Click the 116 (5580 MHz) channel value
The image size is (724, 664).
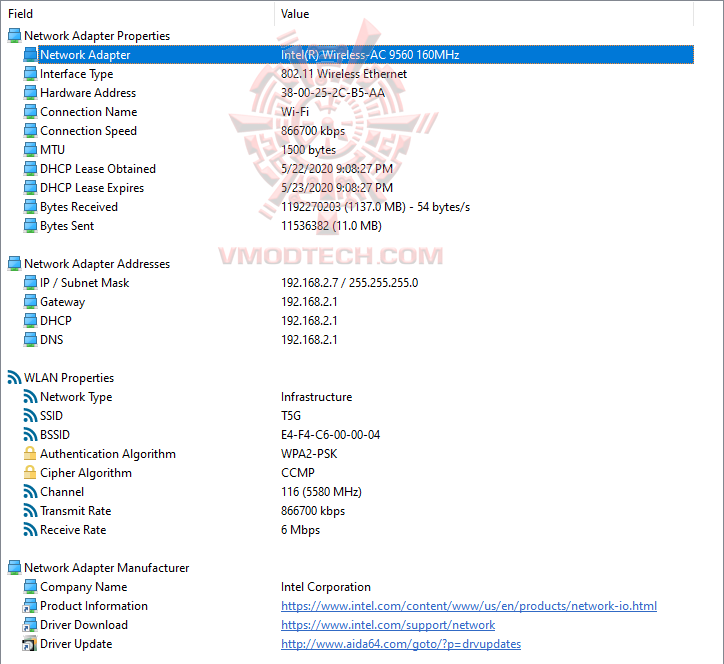[321, 492]
